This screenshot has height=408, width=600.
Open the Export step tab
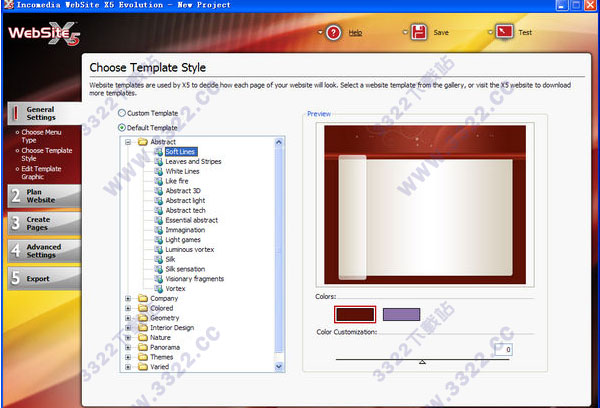pyautogui.click(x=38, y=279)
